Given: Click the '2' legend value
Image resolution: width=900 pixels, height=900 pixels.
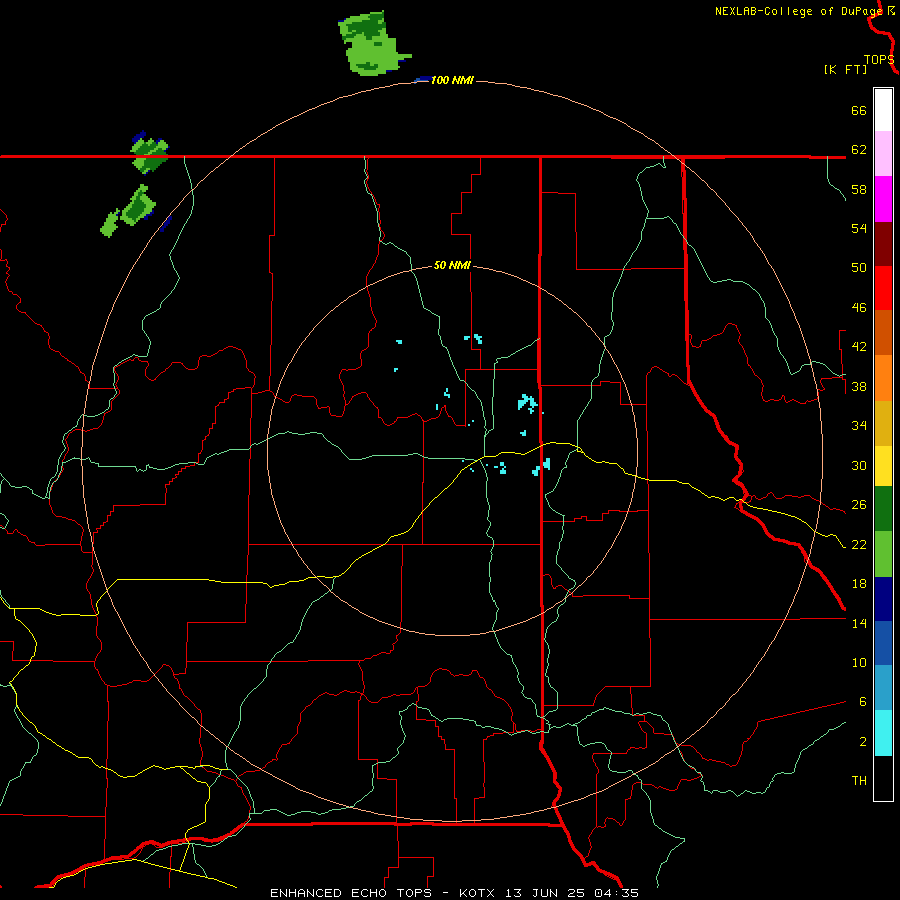Looking at the screenshot, I should pyautogui.click(x=862, y=742).
